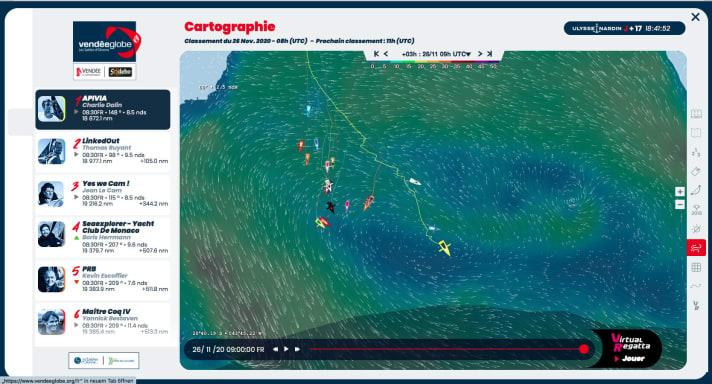Toggle the crossed-out sun day/night icon
This screenshot has width=712, height=384.
(x=696, y=229)
